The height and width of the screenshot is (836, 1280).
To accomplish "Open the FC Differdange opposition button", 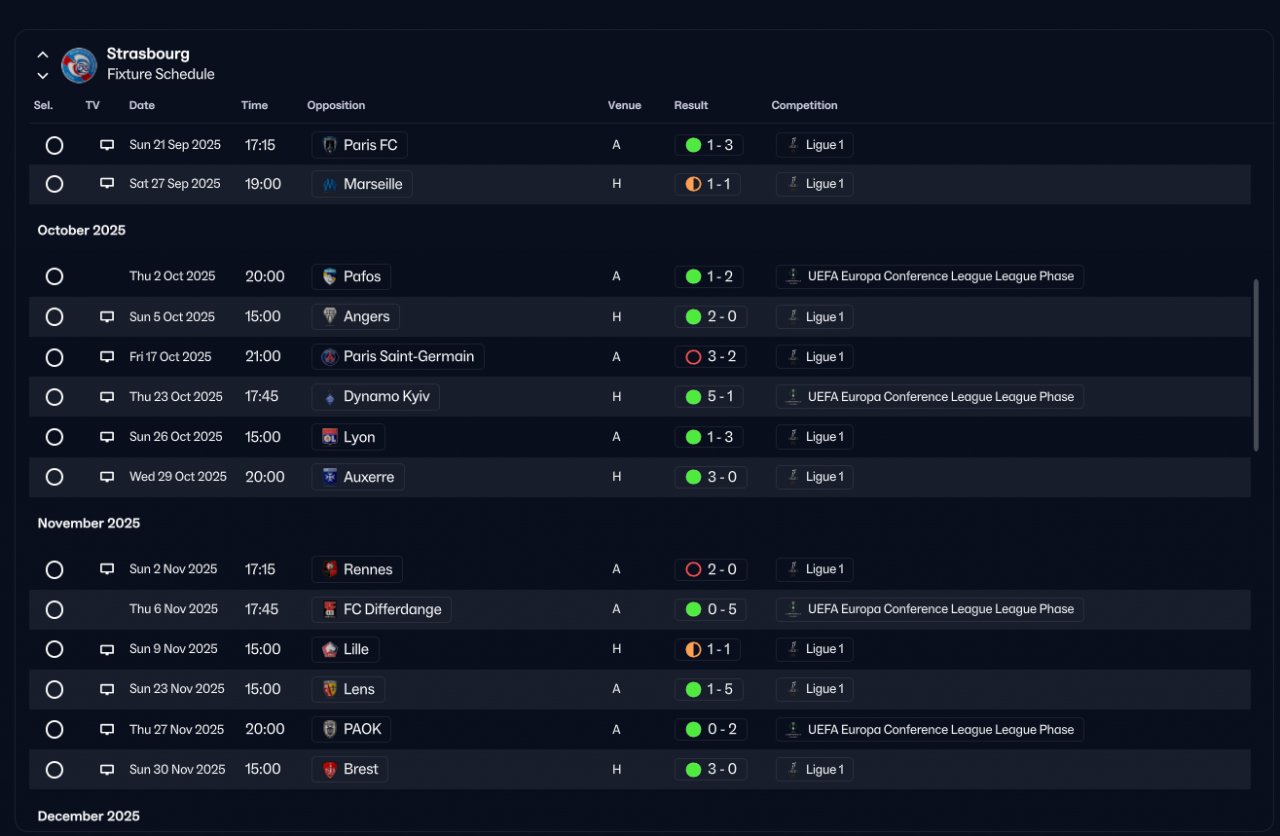I will [x=382, y=609].
